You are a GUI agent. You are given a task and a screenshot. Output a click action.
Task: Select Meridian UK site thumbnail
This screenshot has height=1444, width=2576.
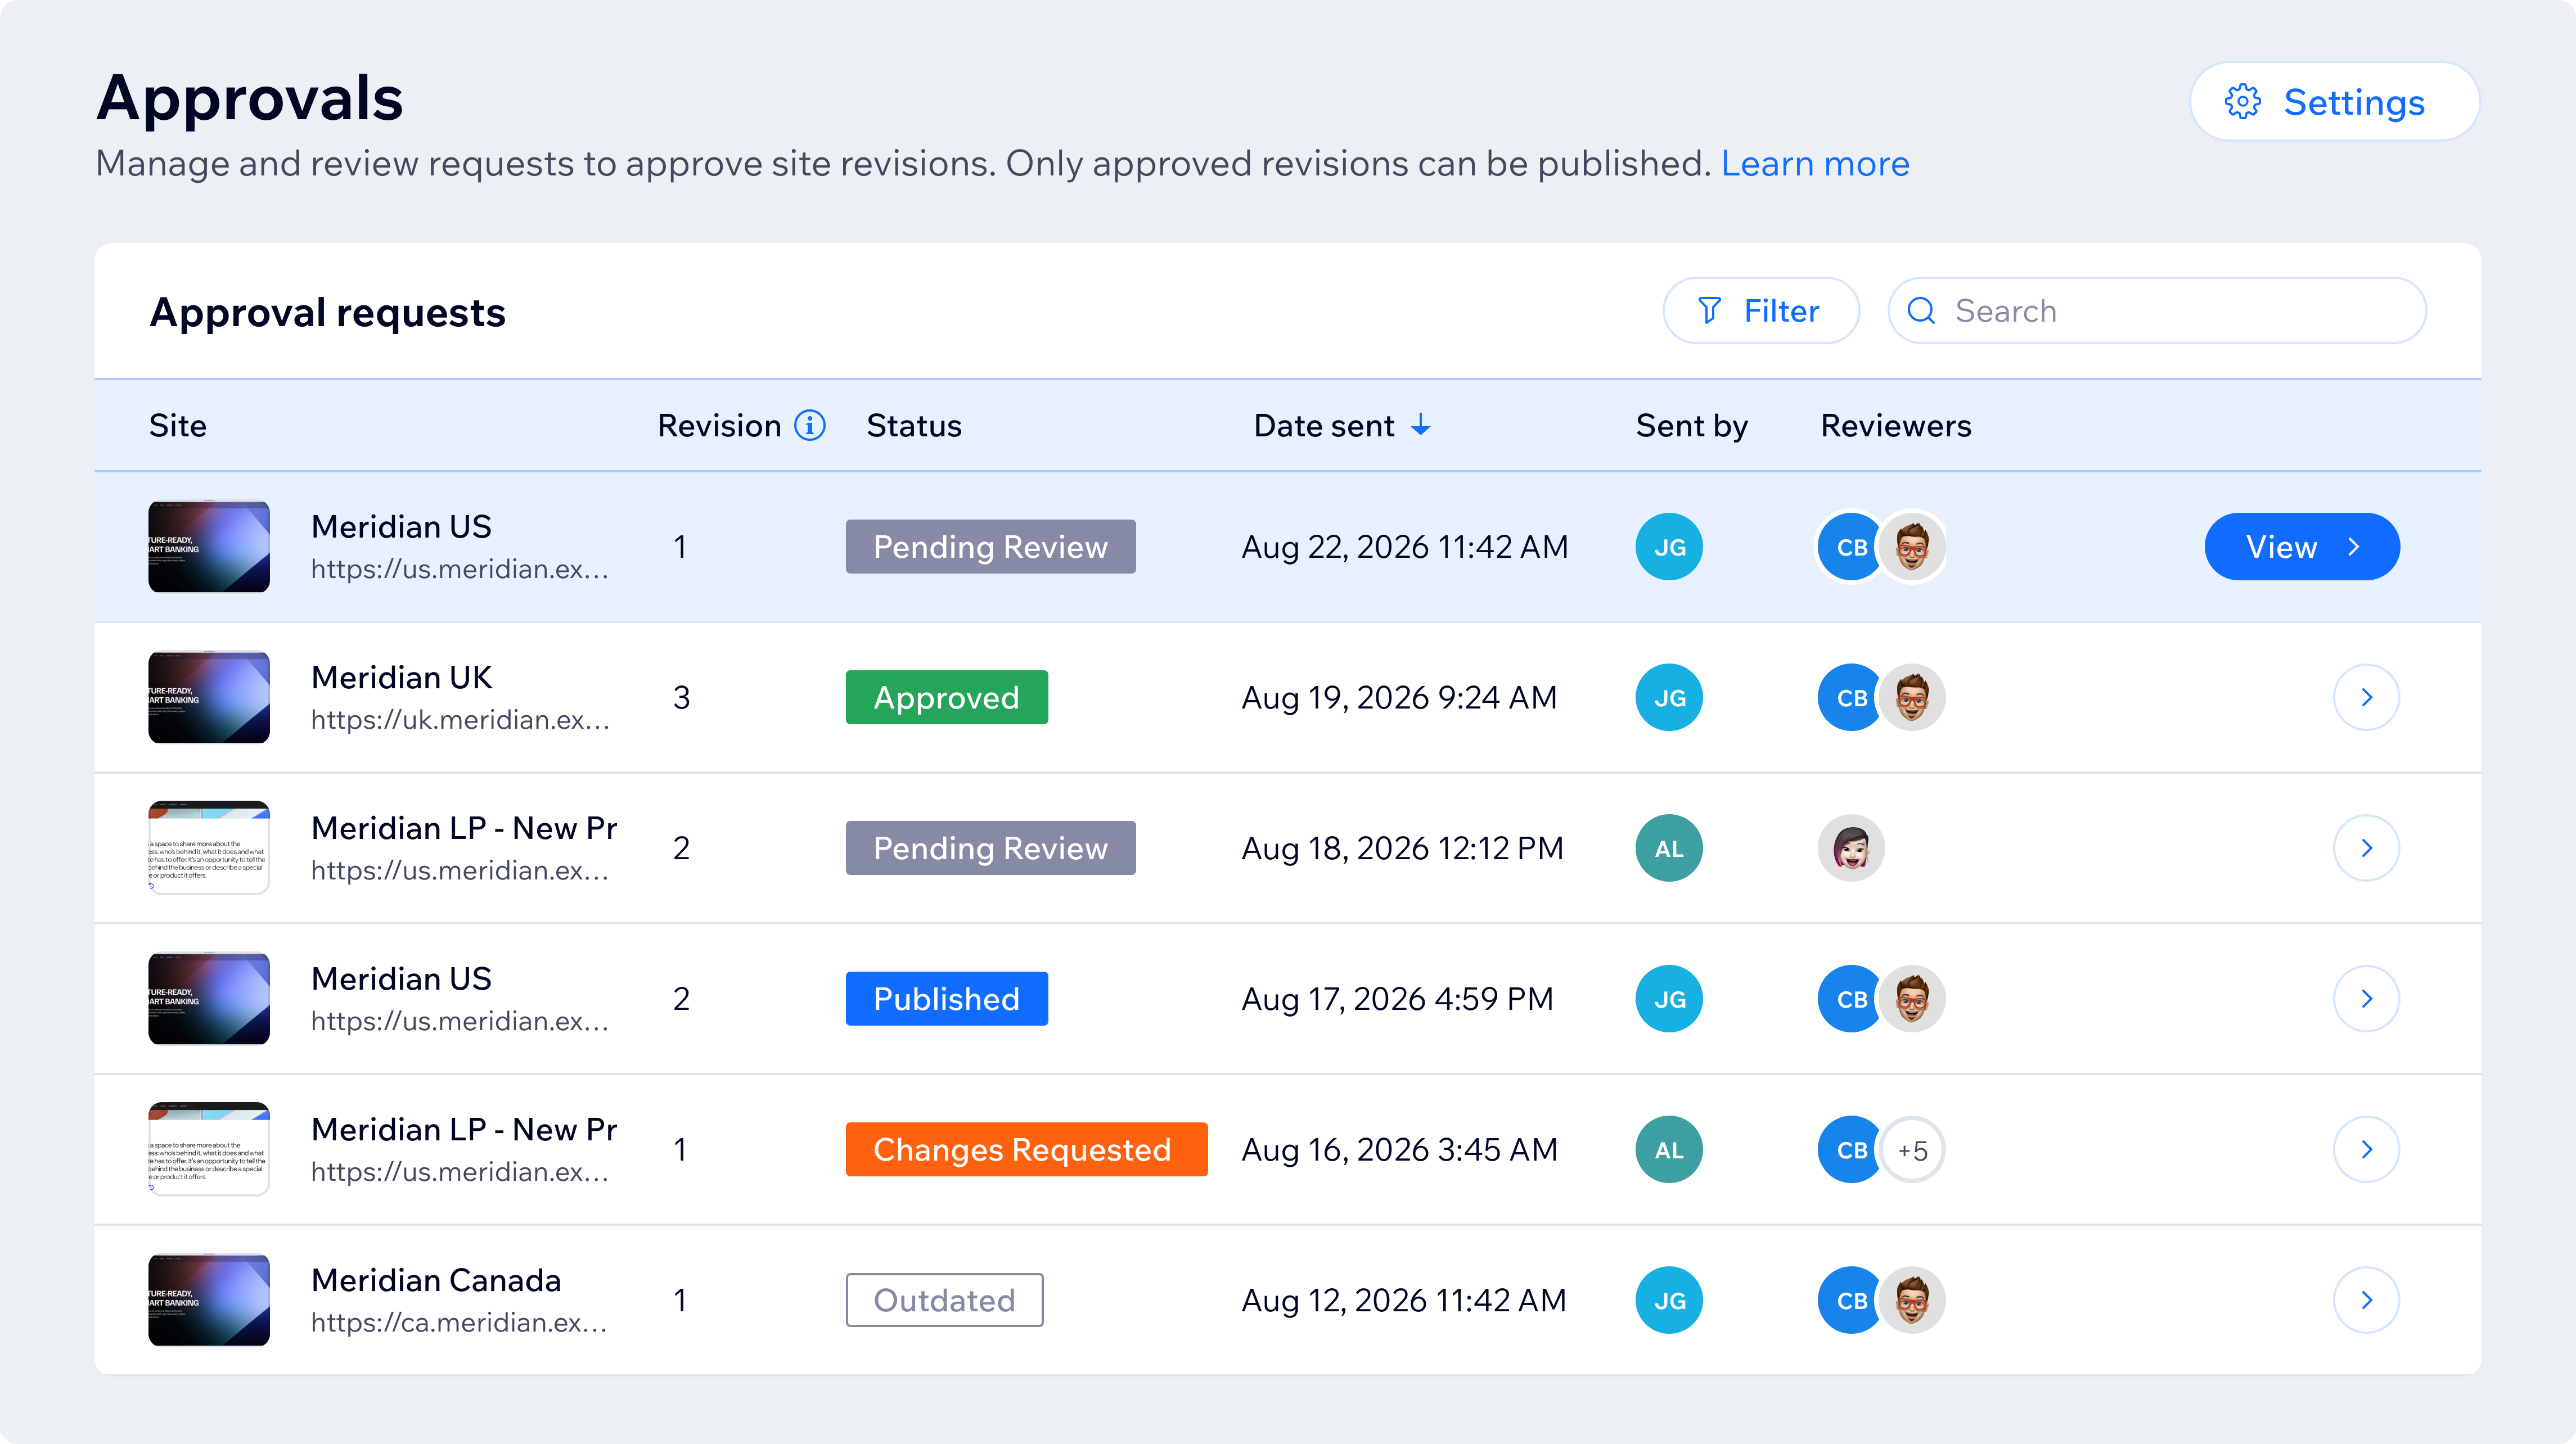point(209,697)
